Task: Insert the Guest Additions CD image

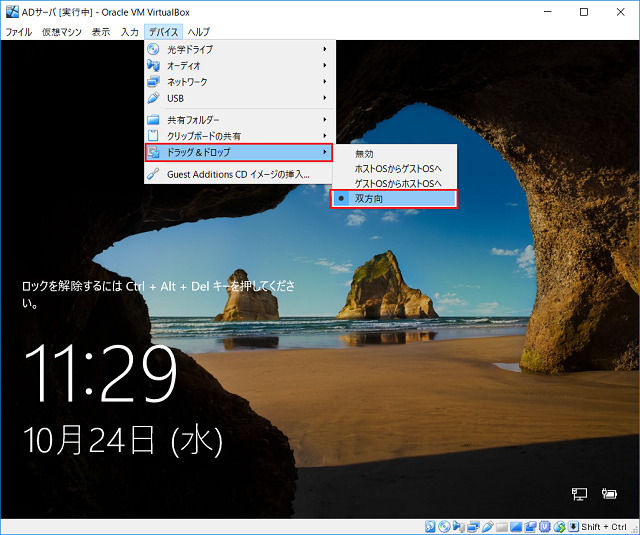Action: pyautogui.click(x=240, y=174)
